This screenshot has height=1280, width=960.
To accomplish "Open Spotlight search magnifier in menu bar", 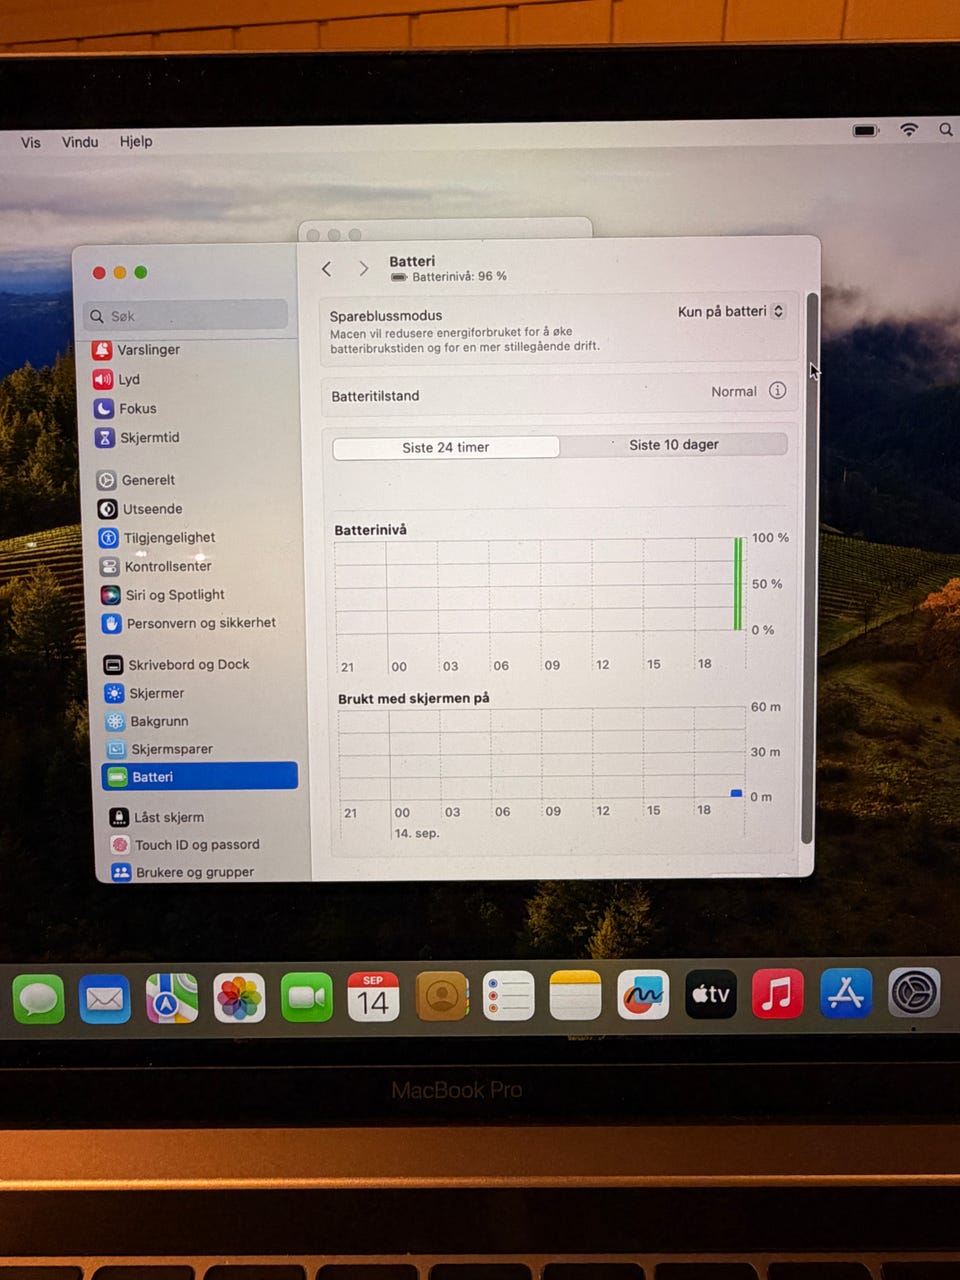I will click(945, 130).
